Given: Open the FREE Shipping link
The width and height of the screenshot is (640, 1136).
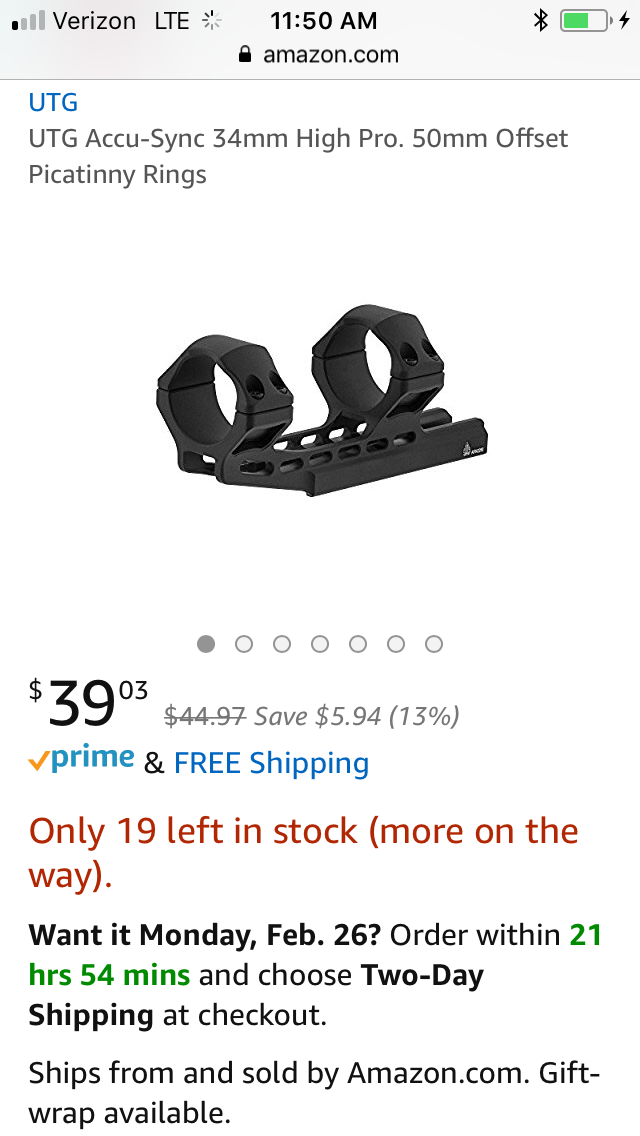Looking at the screenshot, I should pos(271,763).
